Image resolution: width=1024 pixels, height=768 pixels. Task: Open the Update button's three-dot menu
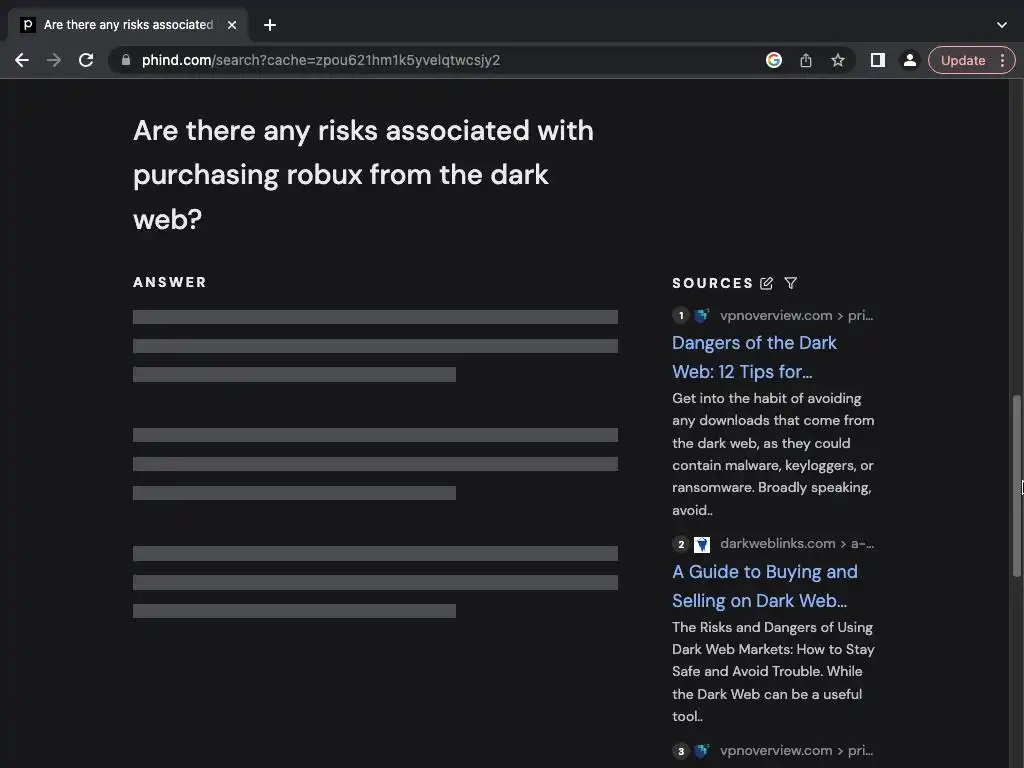(x=1003, y=60)
